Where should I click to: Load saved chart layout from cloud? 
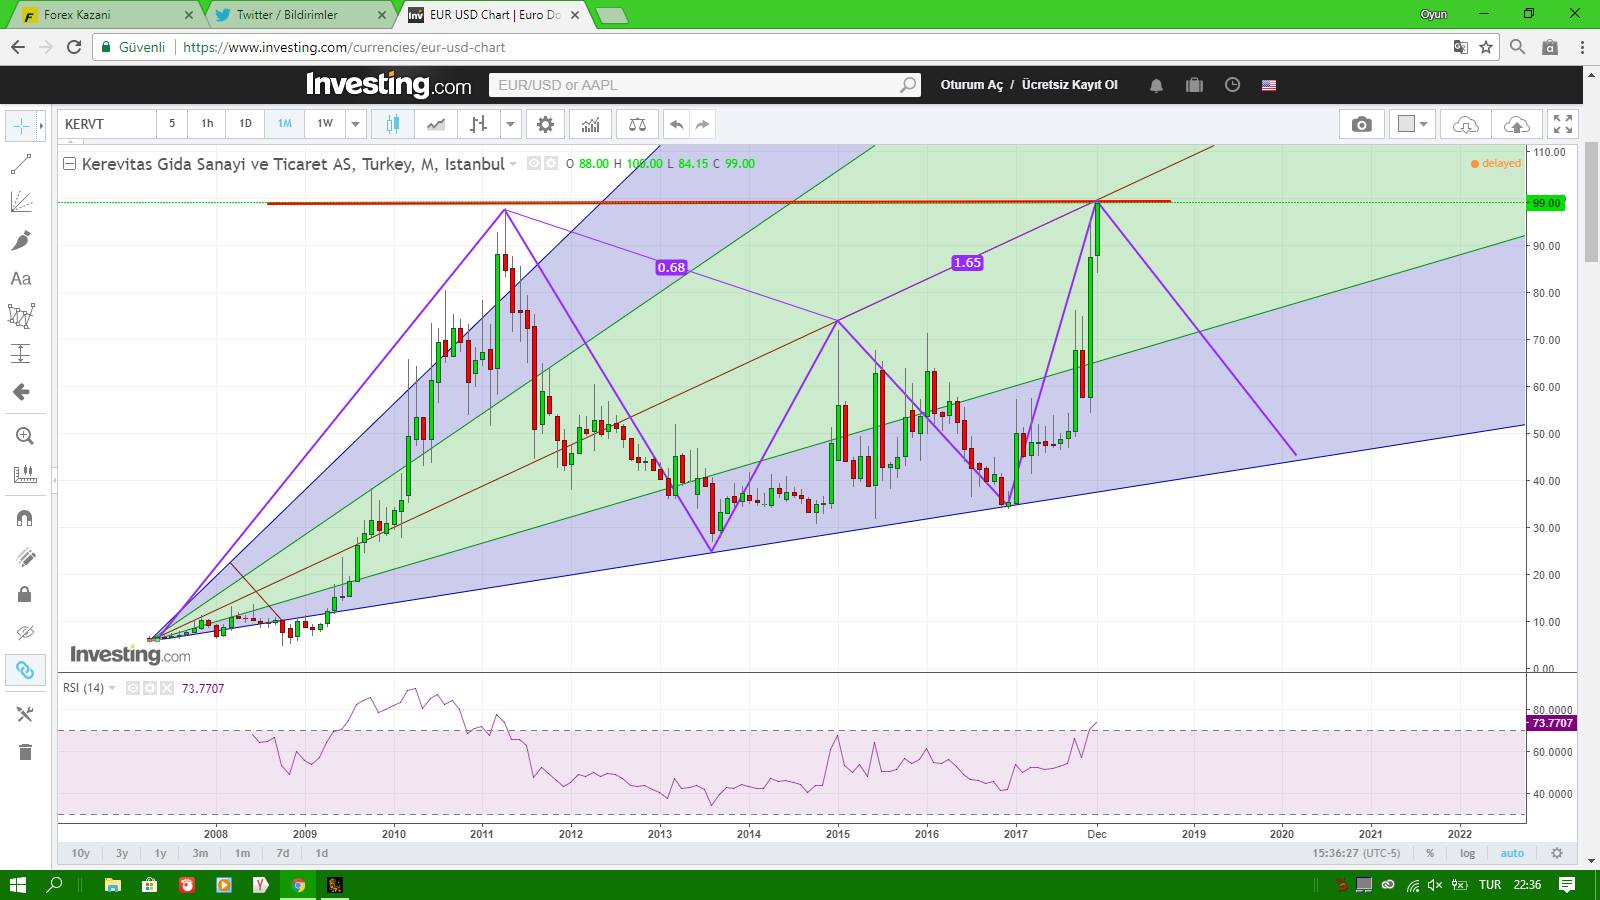click(x=1465, y=124)
